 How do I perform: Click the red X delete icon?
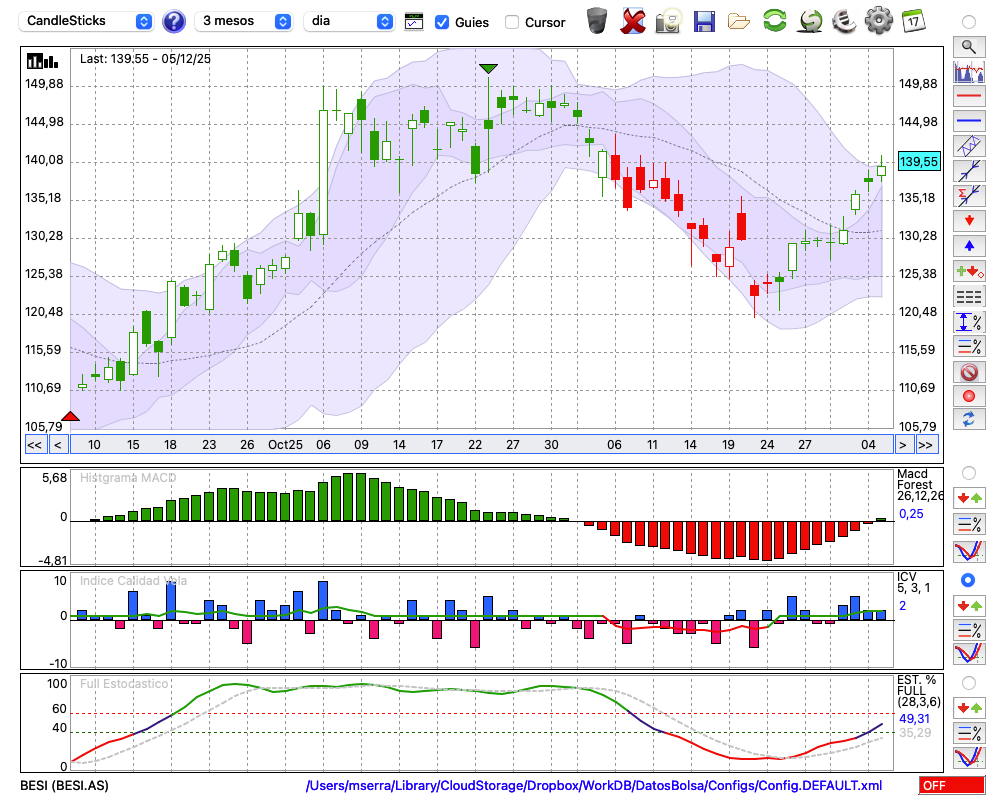[x=633, y=21]
